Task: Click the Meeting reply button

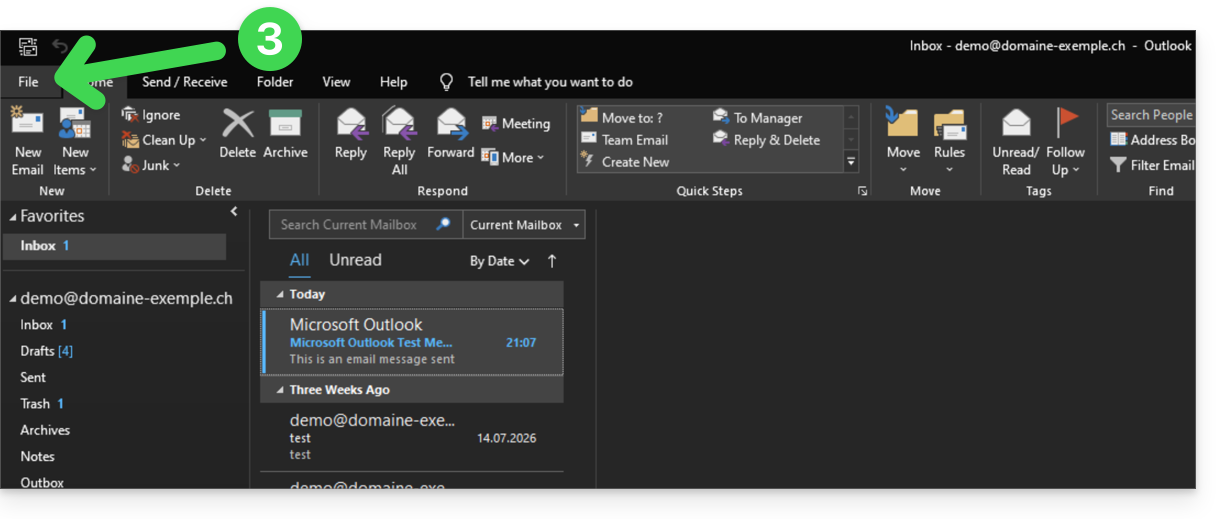Action: tap(516, 123)
